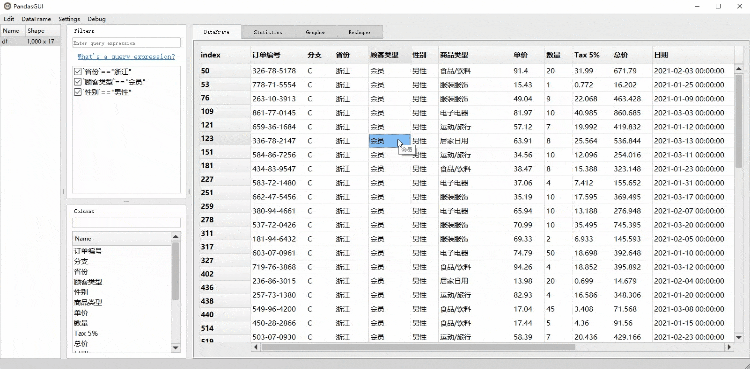Select row index 50 header
750x369 pixels.
coord(225,70)
